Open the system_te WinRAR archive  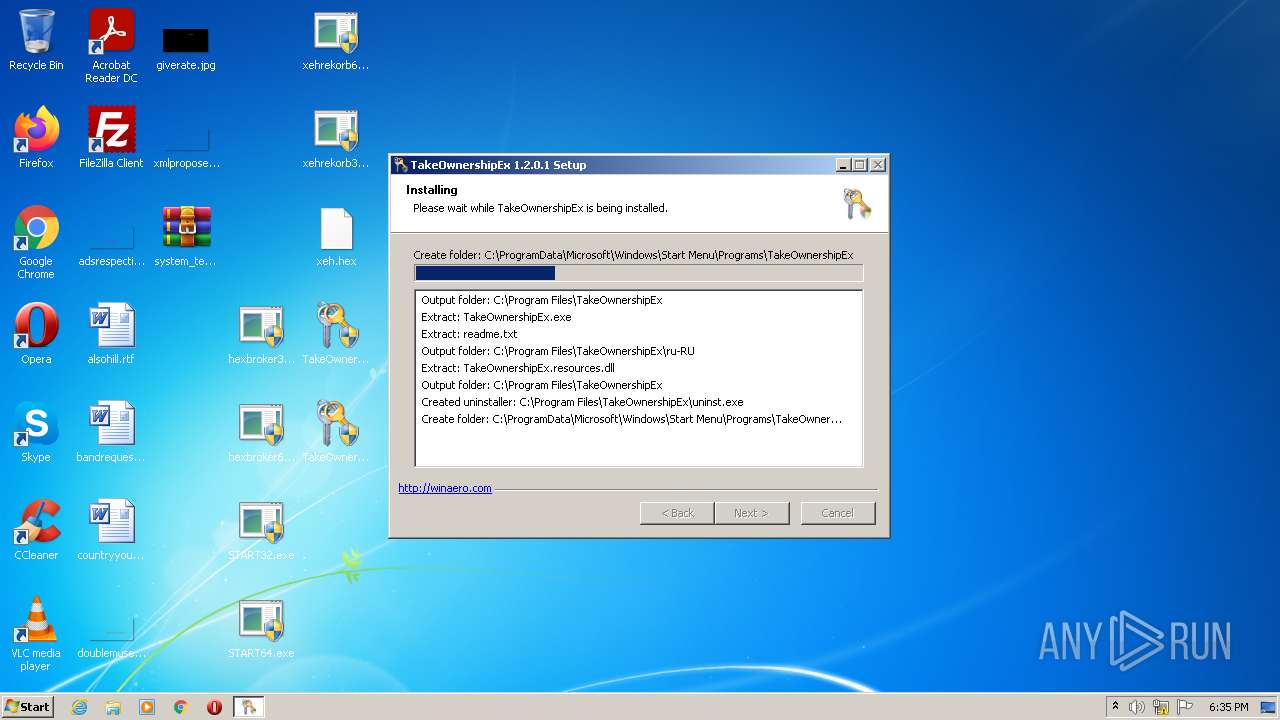tap(186, 237)
